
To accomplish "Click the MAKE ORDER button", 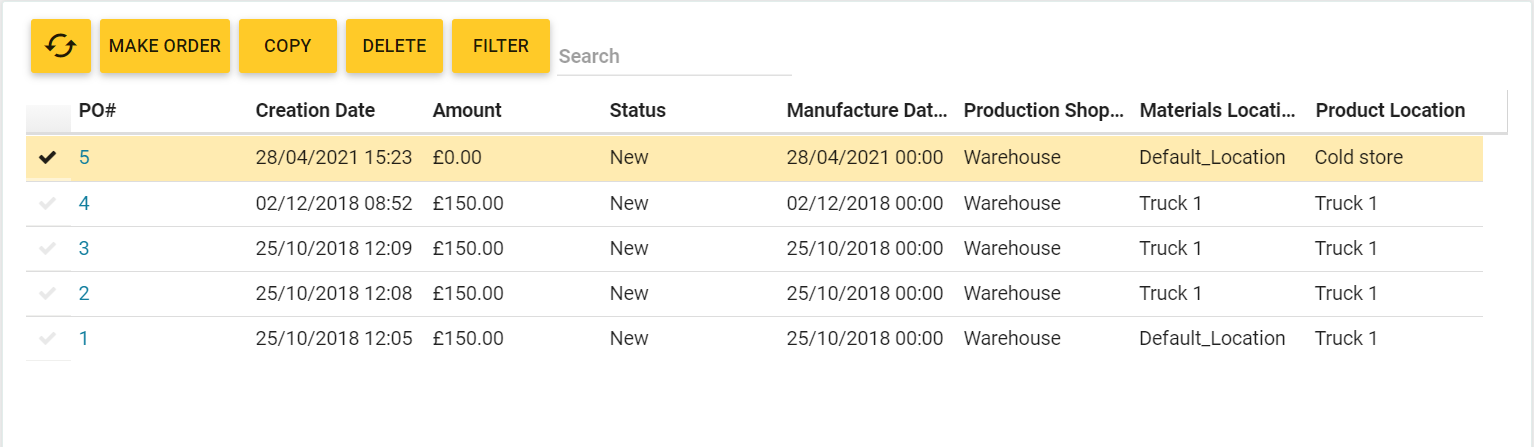I will click(x=165, y=46).
